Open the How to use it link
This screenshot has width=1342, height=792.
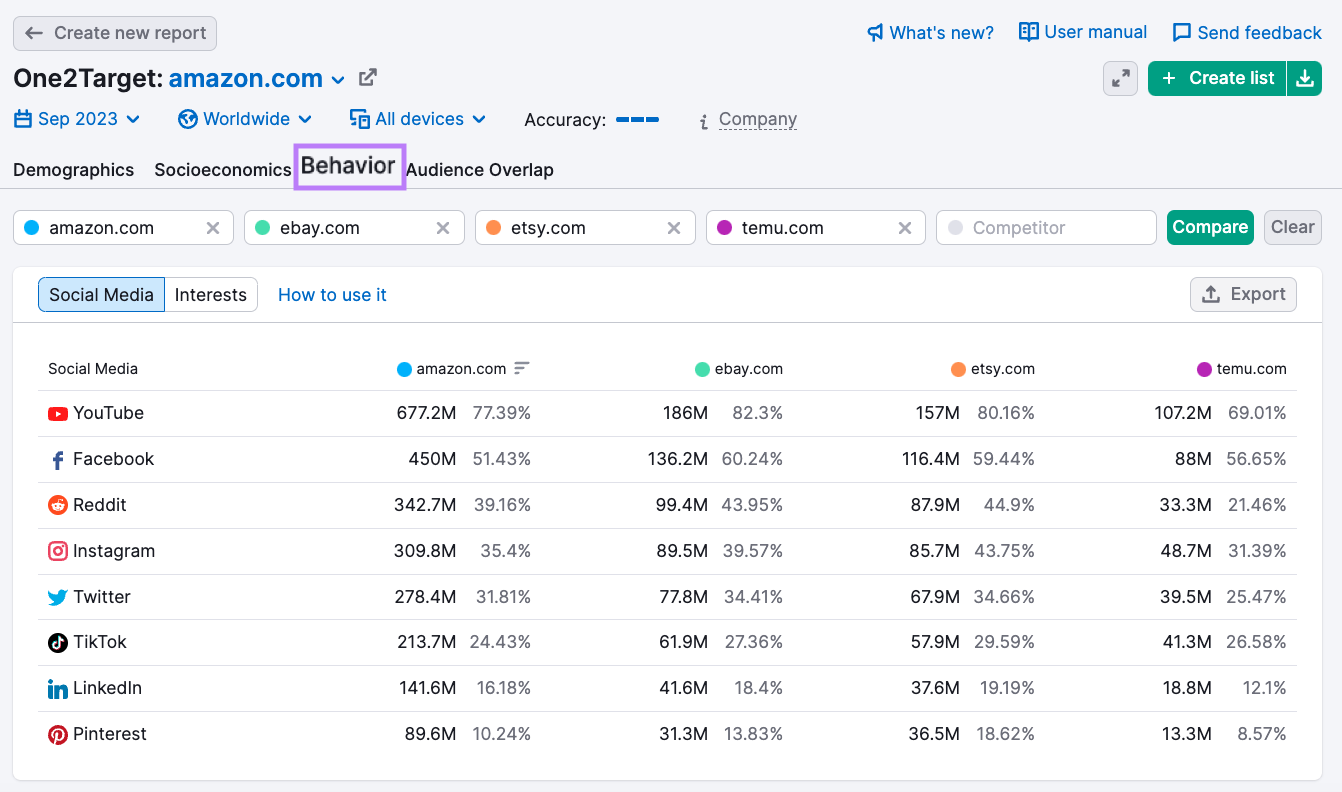pyautogui.click(x=332, y=294)
